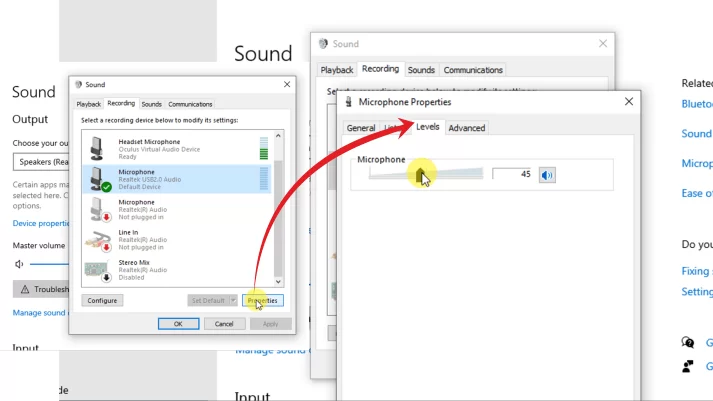Click scroll down arrow in recording device list
This screenshot has height=401, width=713.
pos(278,282)
